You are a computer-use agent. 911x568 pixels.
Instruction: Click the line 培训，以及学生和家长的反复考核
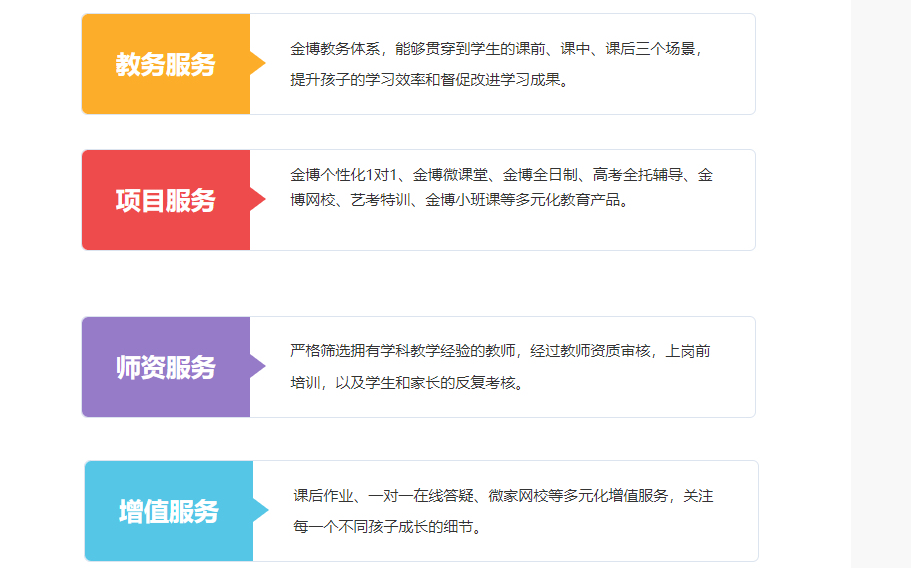pos(407,383)
